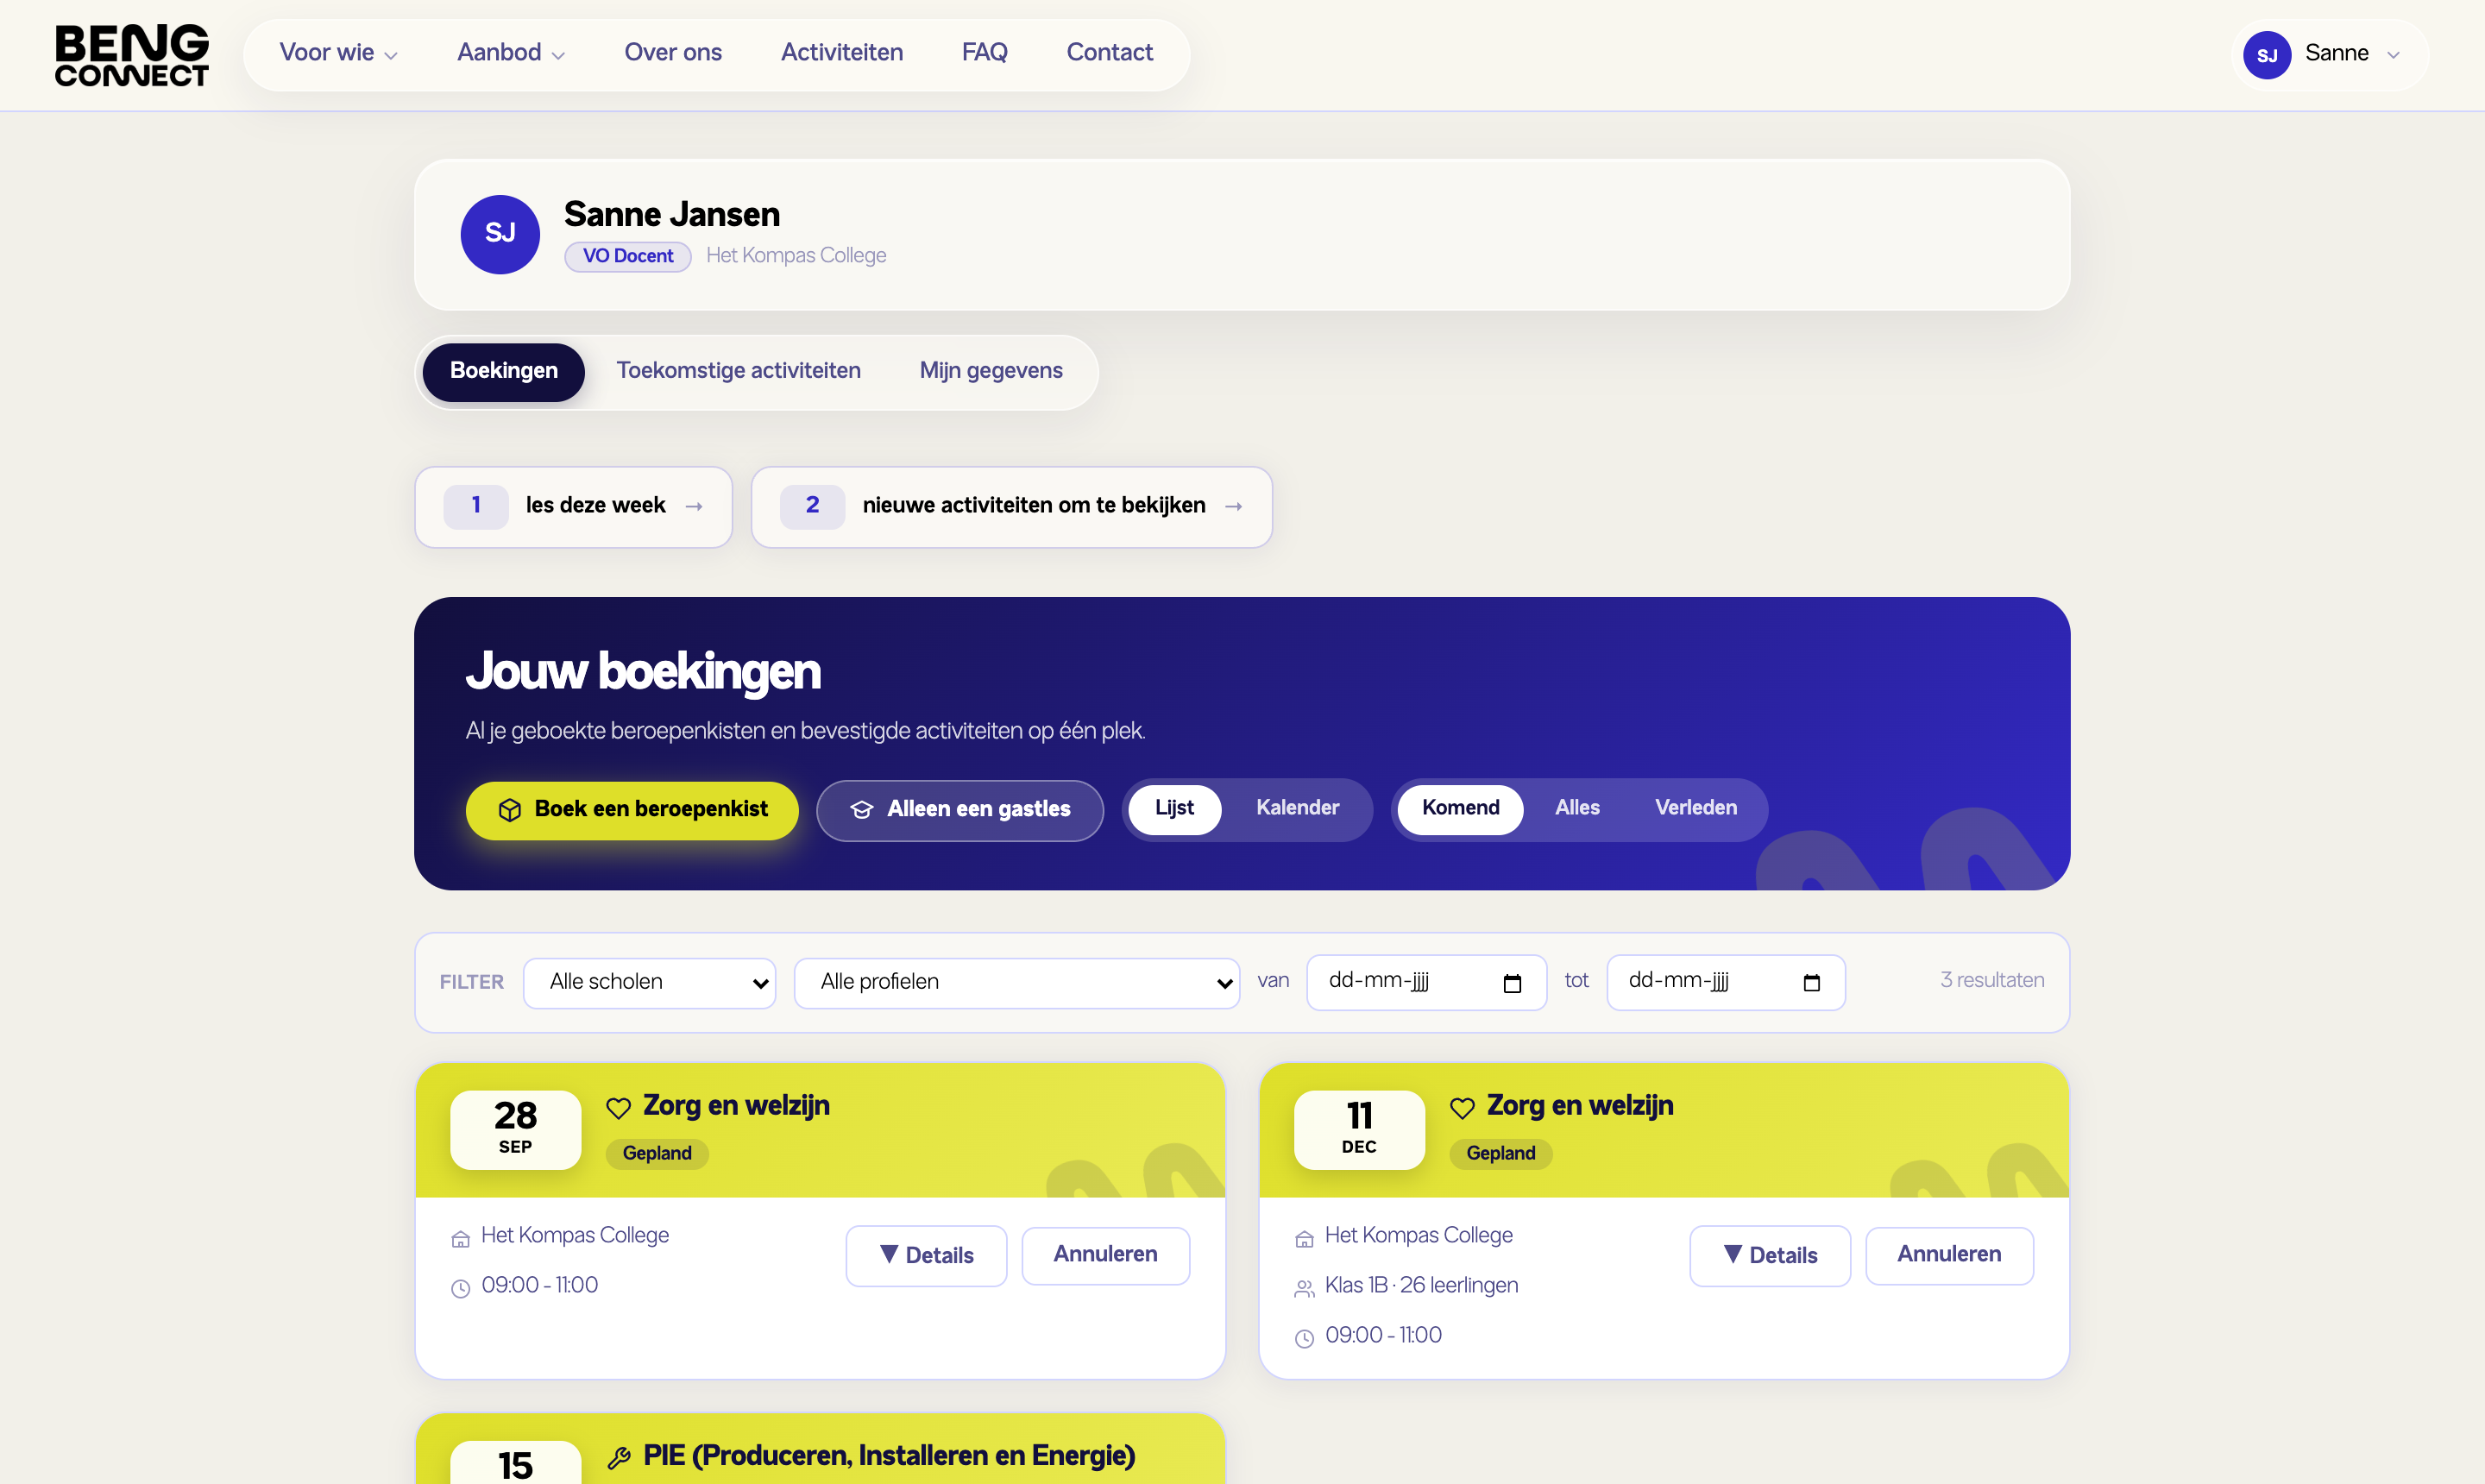
Task: Click 'Klas 1B · 26 leerlingen' text
Action: pyautogui.click(x=1421, y=1286)
